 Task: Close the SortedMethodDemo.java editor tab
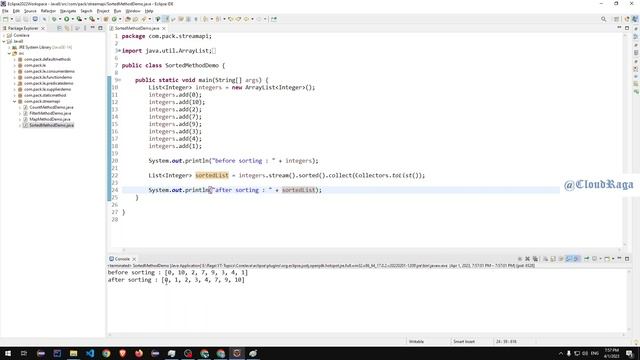tap(164, 28)
